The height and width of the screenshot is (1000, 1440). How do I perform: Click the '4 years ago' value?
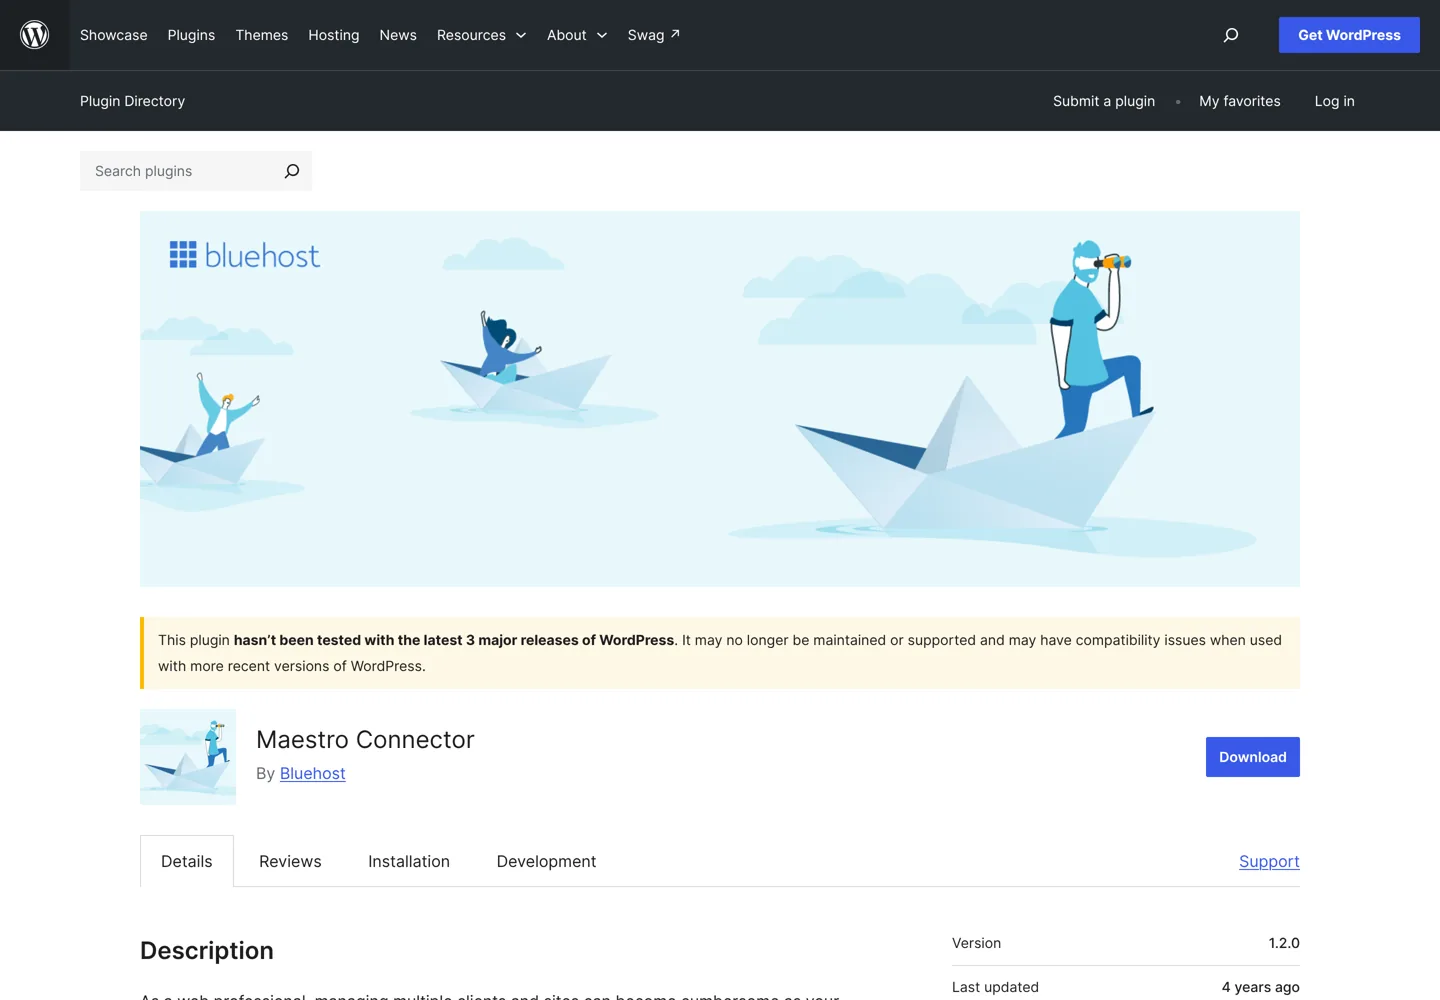[x=1261, y=987]
